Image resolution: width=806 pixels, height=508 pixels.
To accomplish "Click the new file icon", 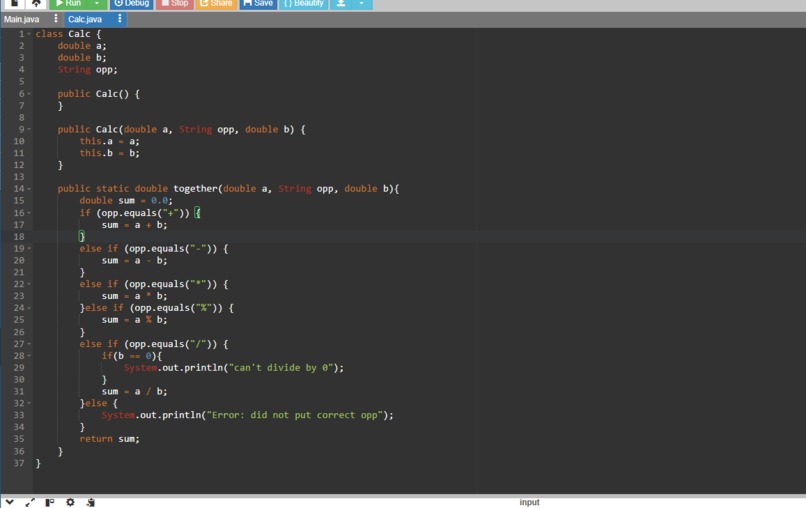I will (14, 3).
